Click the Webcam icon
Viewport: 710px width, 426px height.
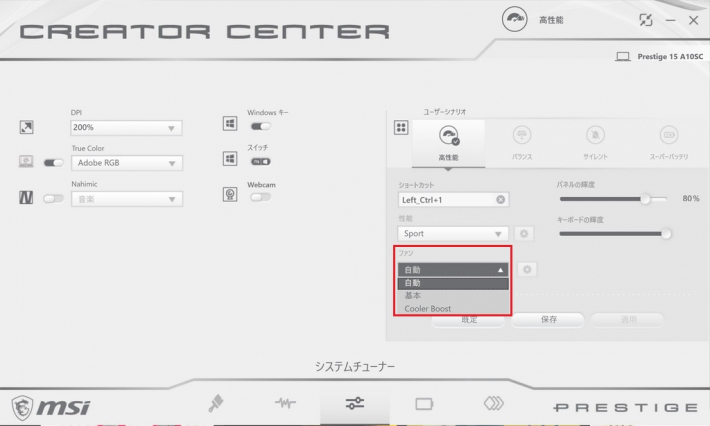click(x=229, y=195)
